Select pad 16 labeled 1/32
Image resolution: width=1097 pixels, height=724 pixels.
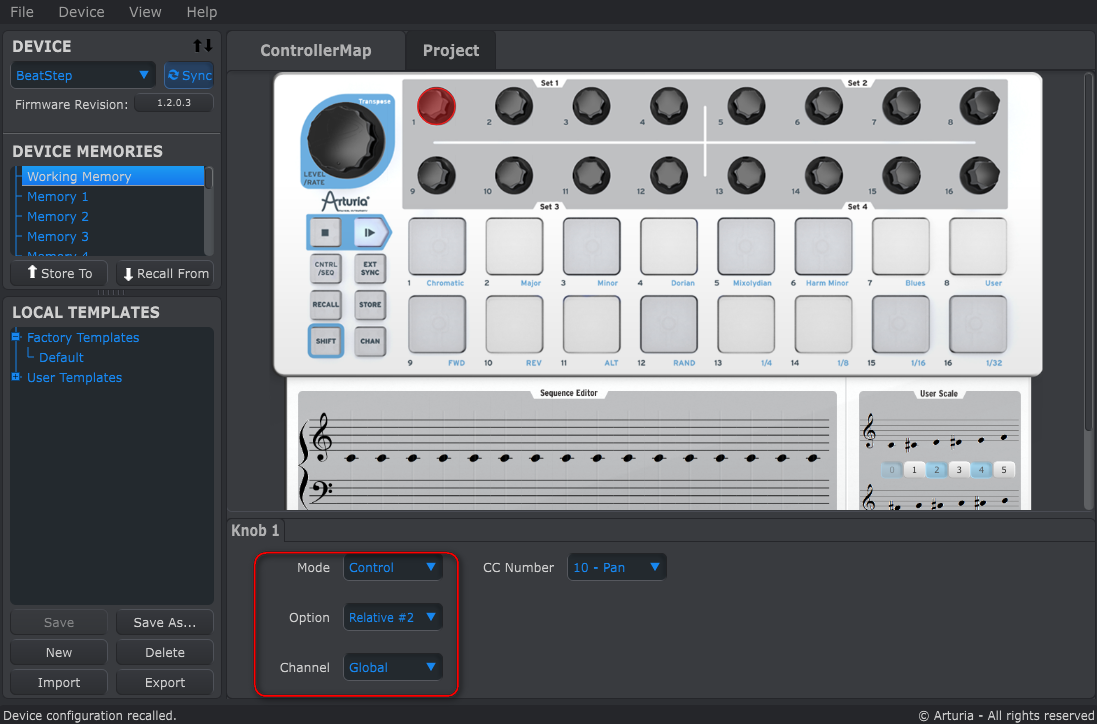[977, 325]
